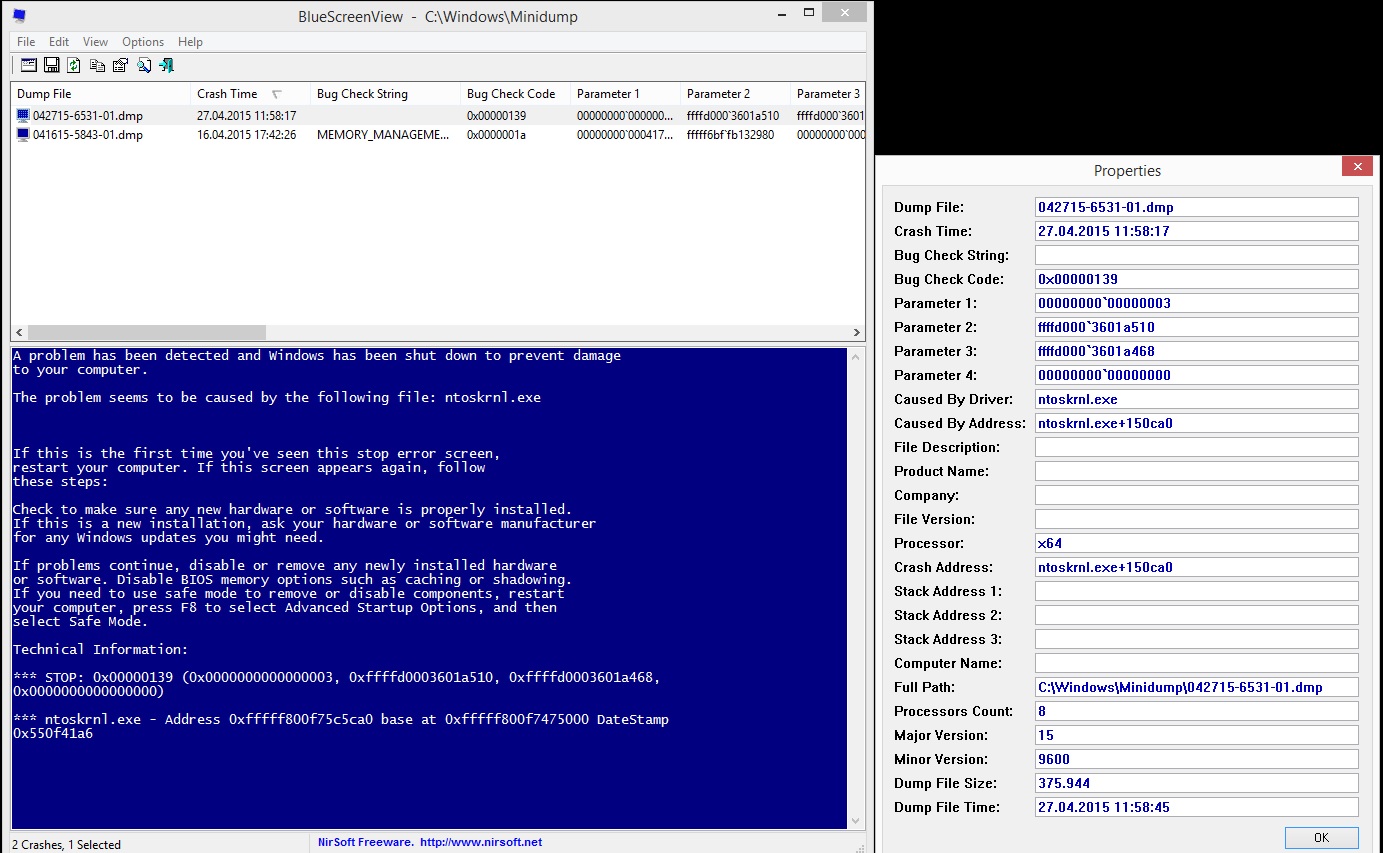Viewport: 1383px width, 853px height.
Task: Click crash time 16.04.2015 17:42:26
Action: [x=246, y=135]
